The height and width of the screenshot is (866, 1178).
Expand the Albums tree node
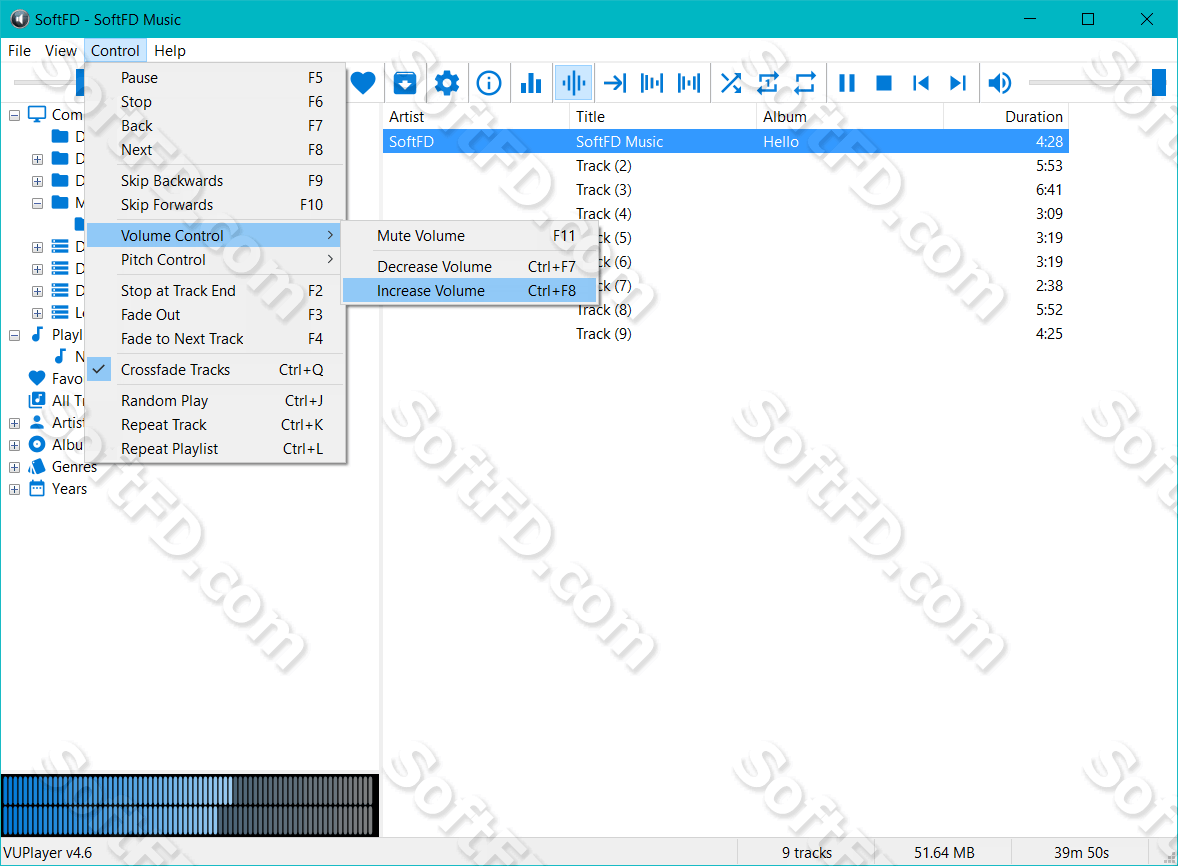pos(14,445)
